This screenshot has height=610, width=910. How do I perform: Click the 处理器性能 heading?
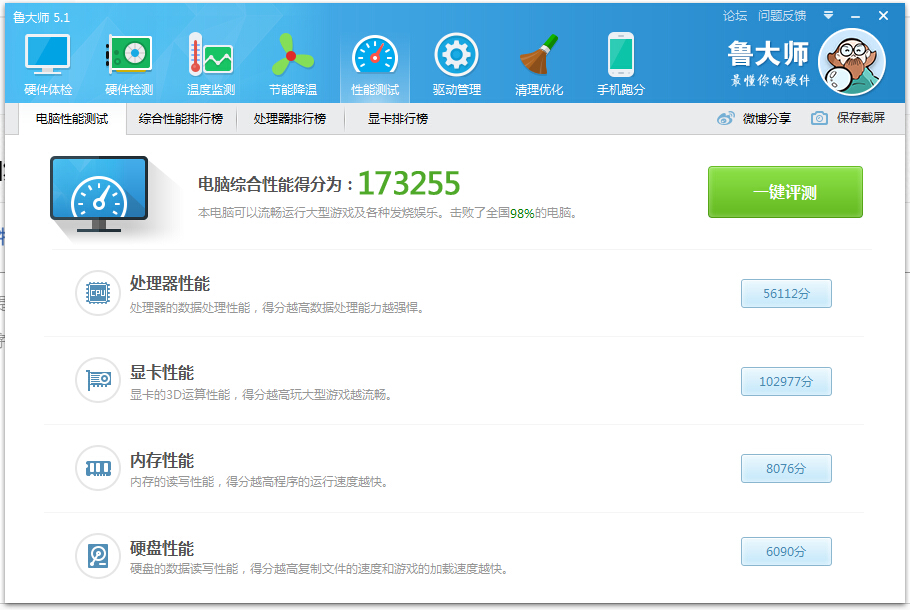[169, 283]
